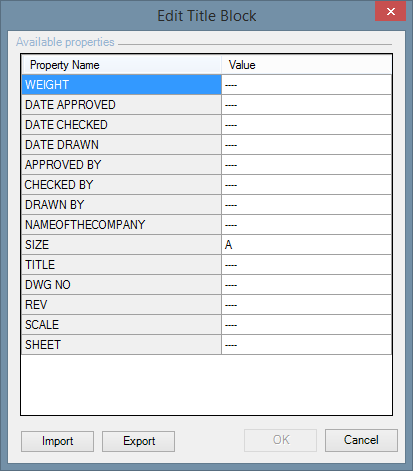This screenshot has width=413, height=471.
Task: Close the dialog with the red X
Action: pos(390,11)
